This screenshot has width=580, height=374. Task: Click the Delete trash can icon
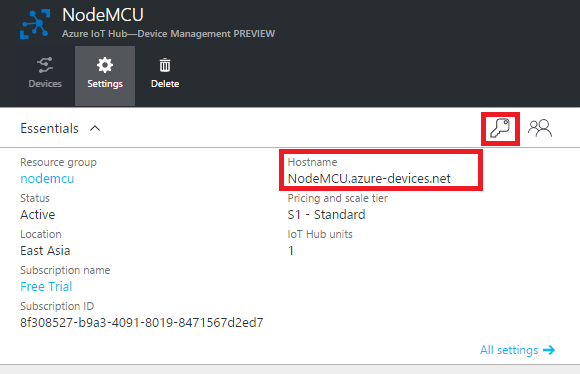165,65
